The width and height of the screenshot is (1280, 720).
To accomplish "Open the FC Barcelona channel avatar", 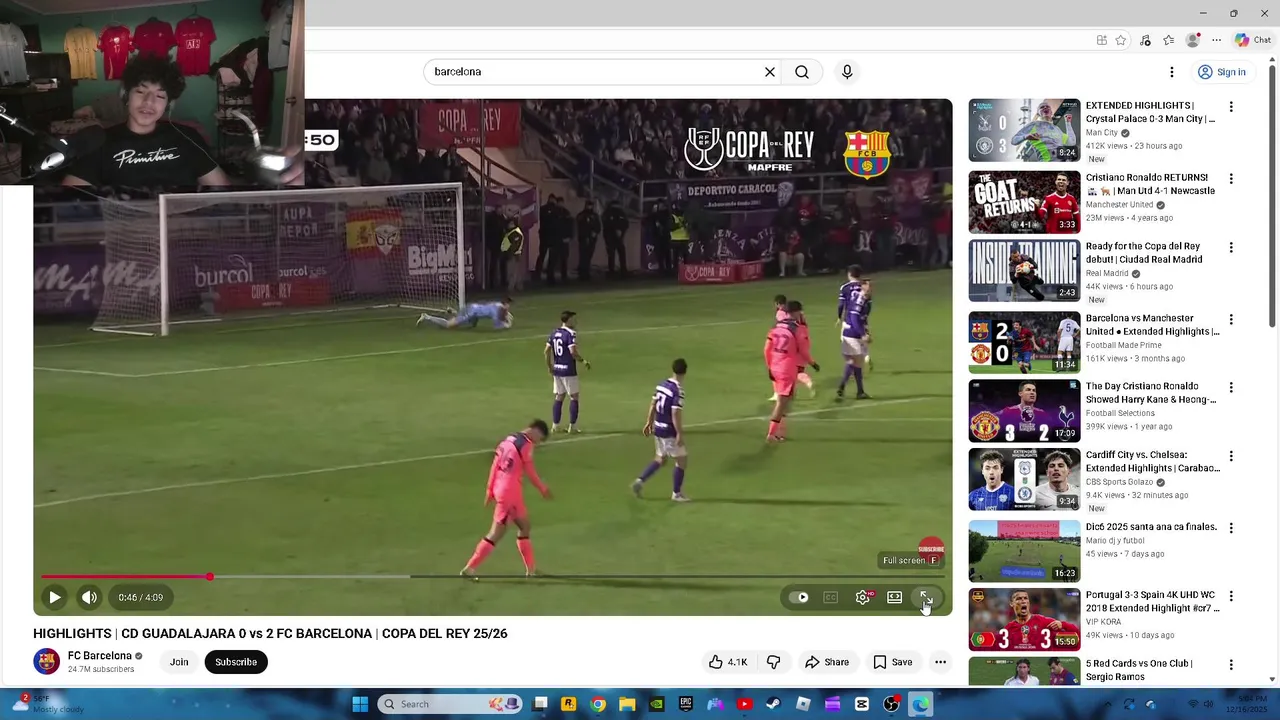I will tap(46, 662).
